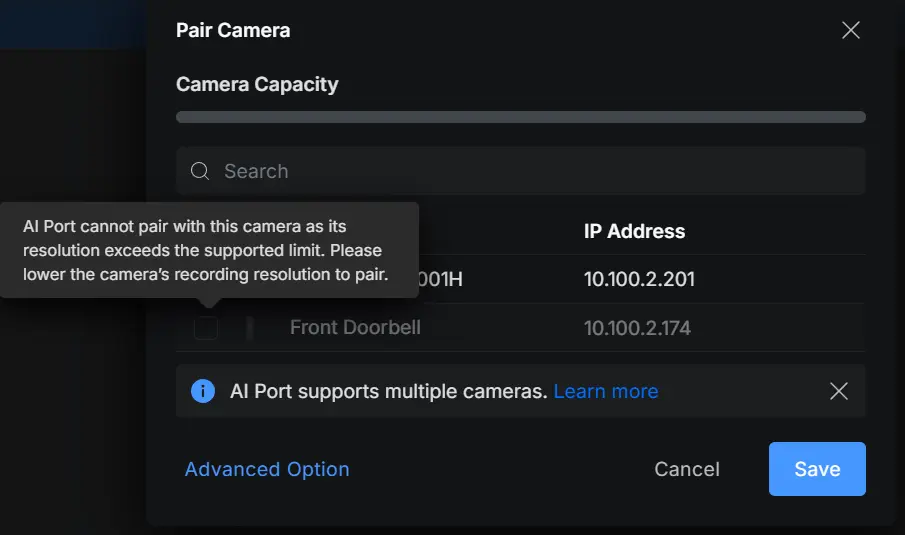Screen dimensions: 905x535
Task: Open the Learn more link
Action: [x=605, y=391]
